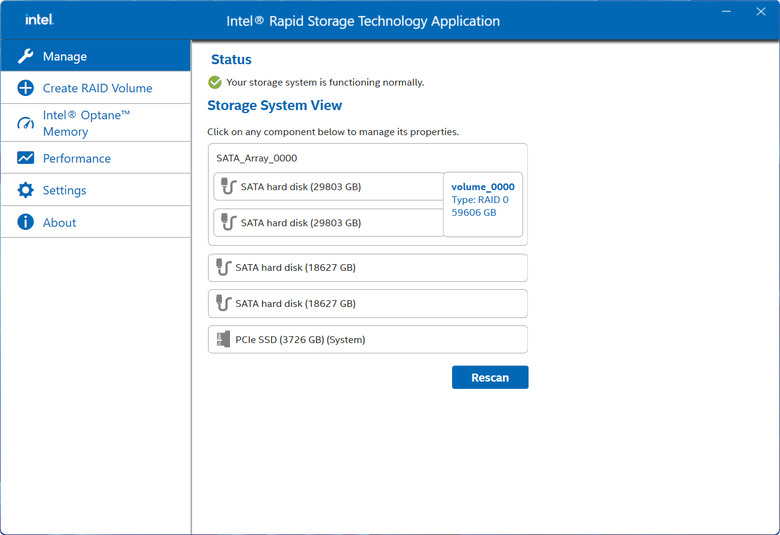Click the Performance chart icon

[x=25, y=158]
